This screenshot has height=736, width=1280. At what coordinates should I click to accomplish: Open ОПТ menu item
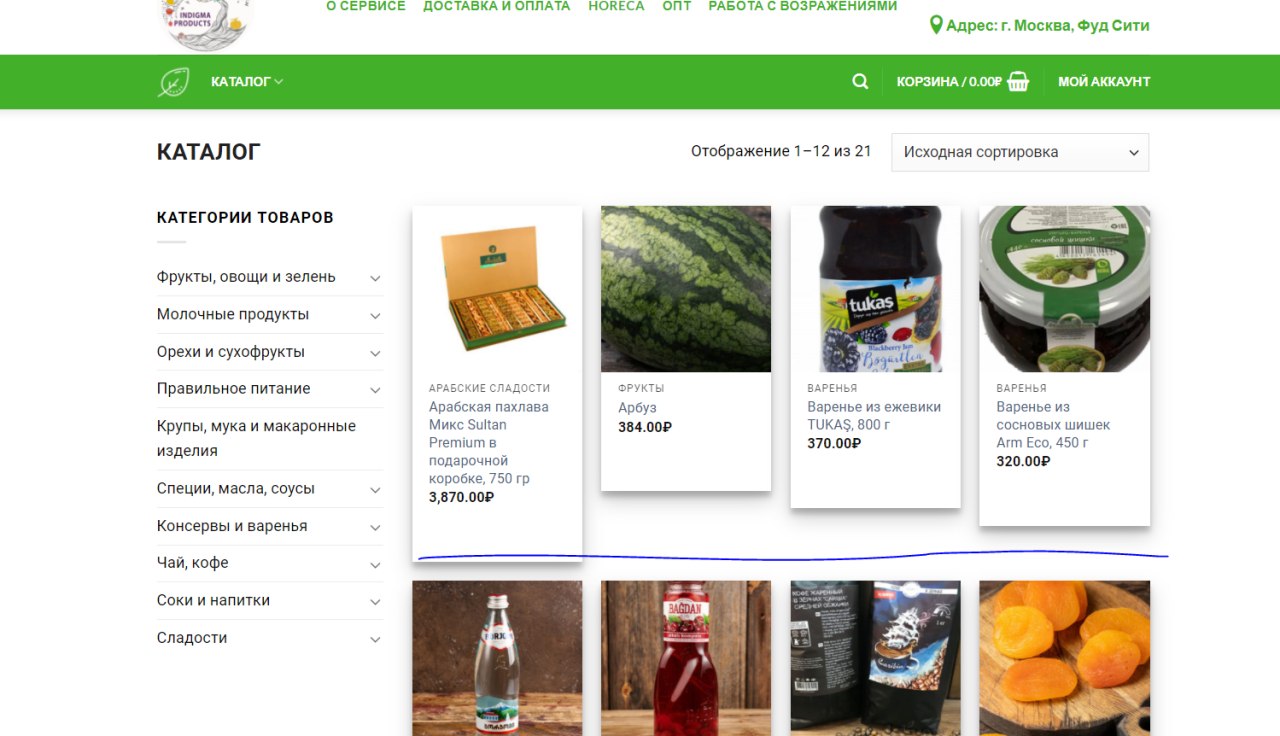click(677, 6)
